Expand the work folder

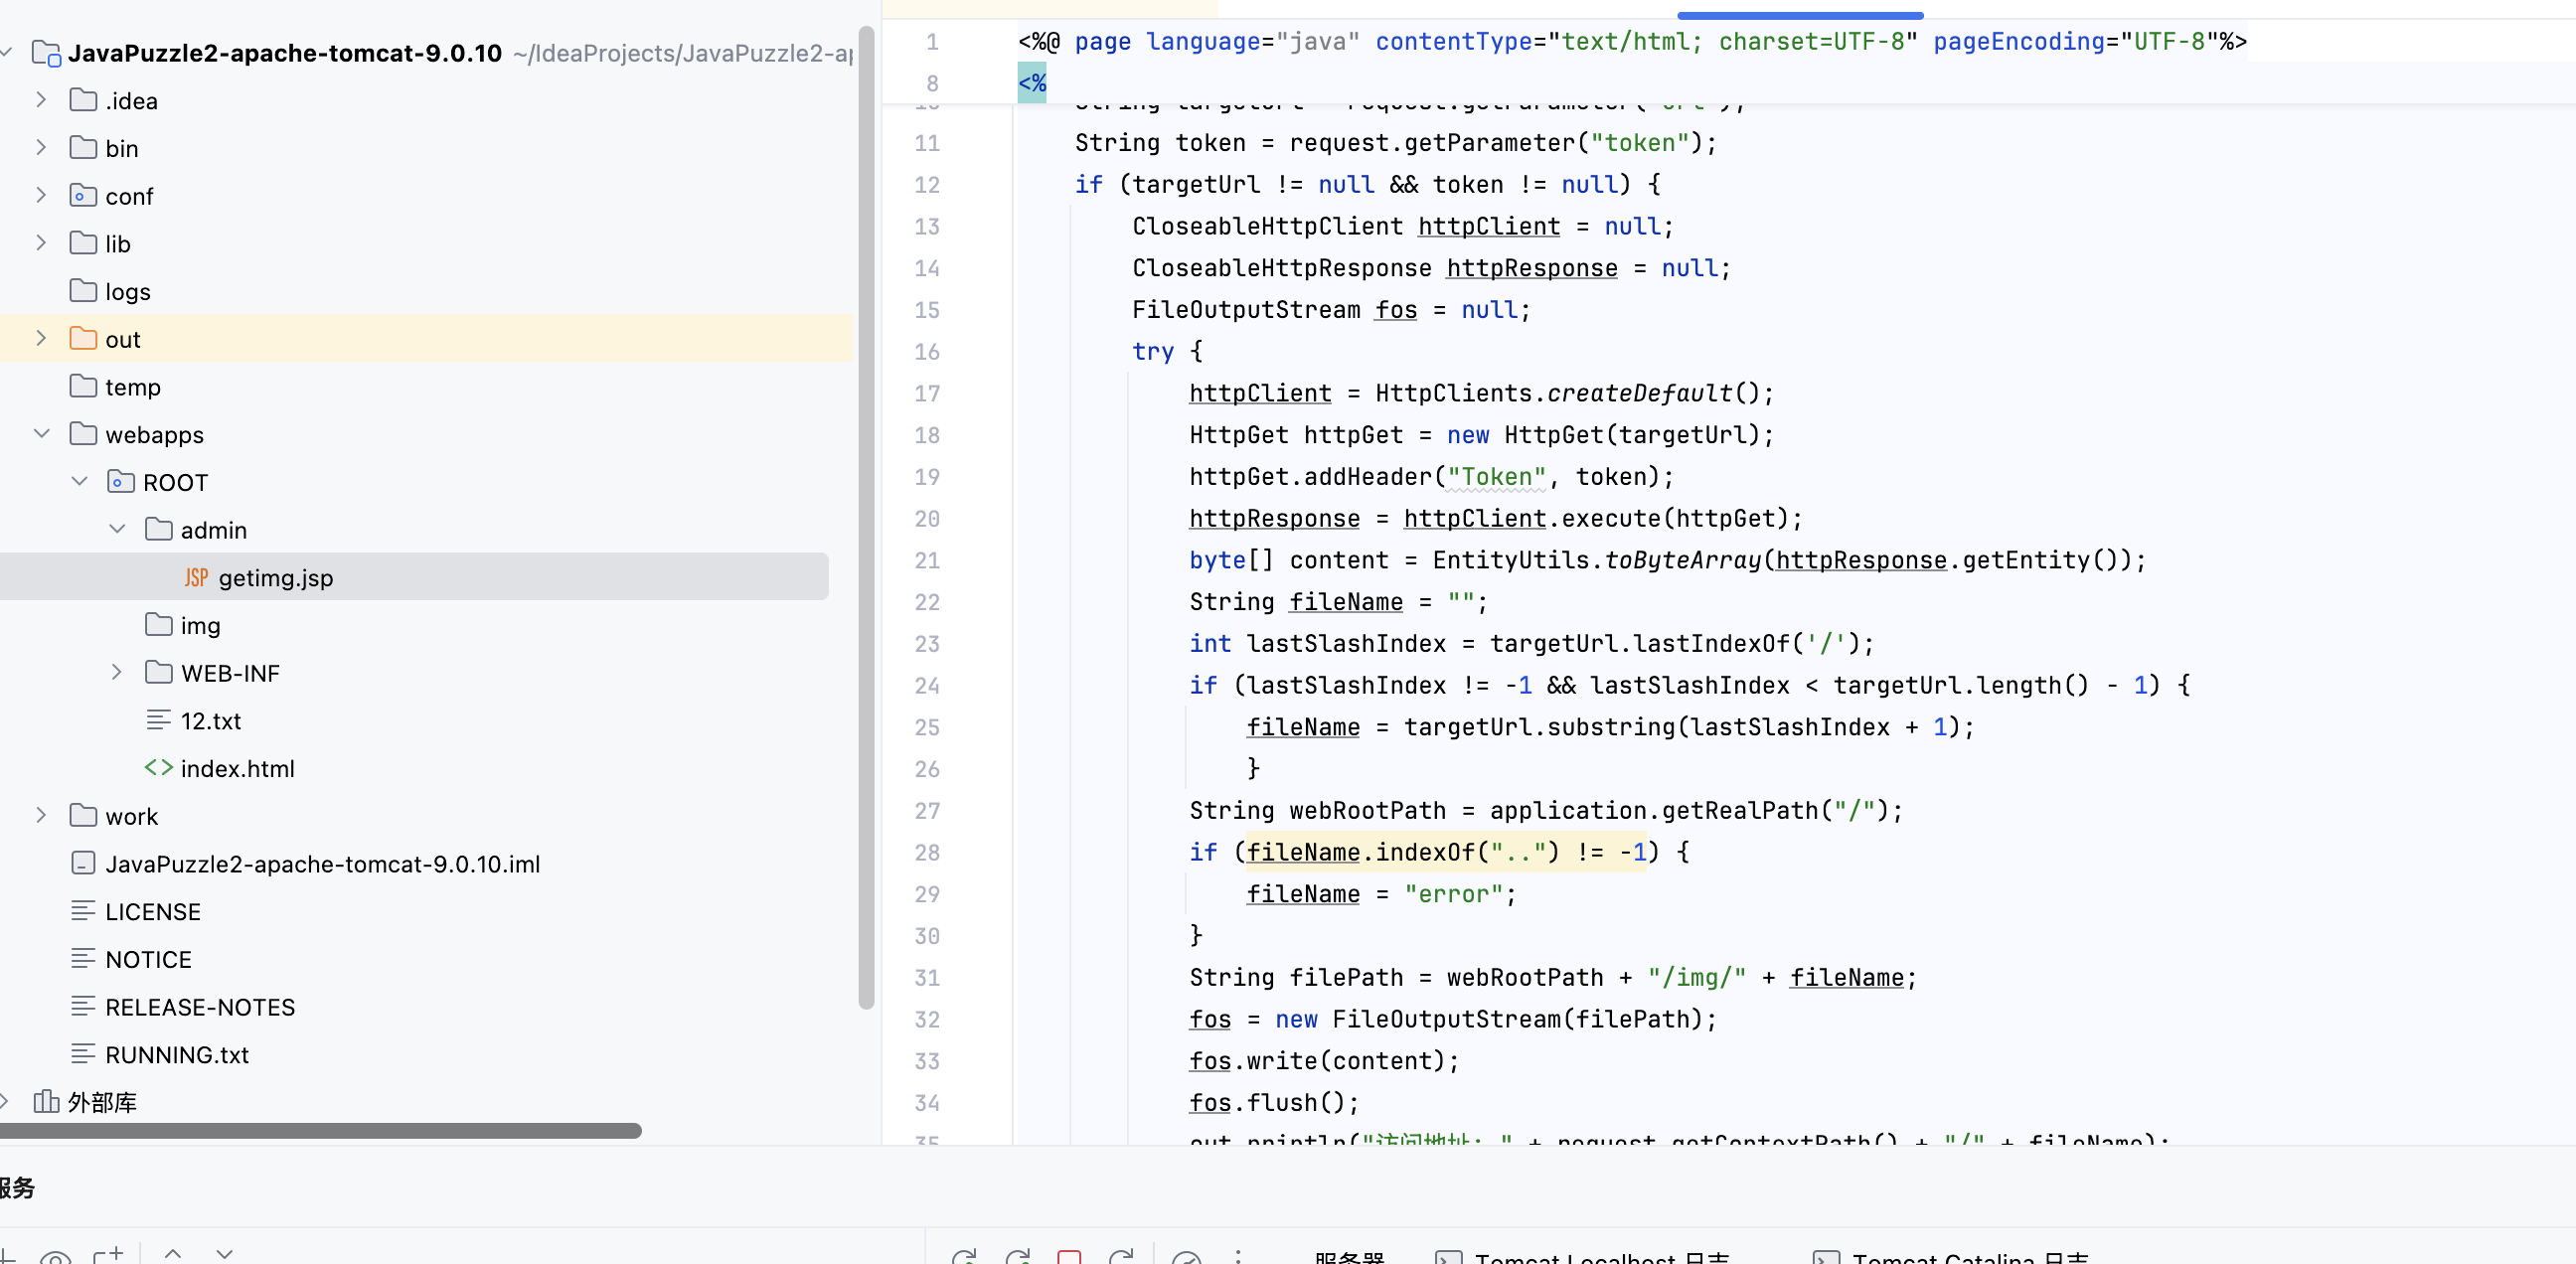(41, 815)
